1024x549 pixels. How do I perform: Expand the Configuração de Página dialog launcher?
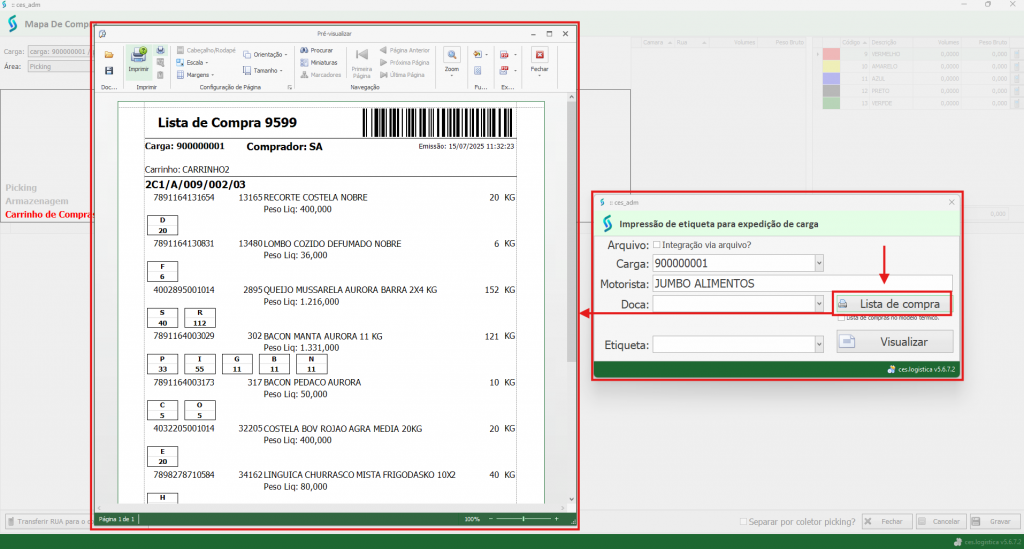[x=289, y=87]
